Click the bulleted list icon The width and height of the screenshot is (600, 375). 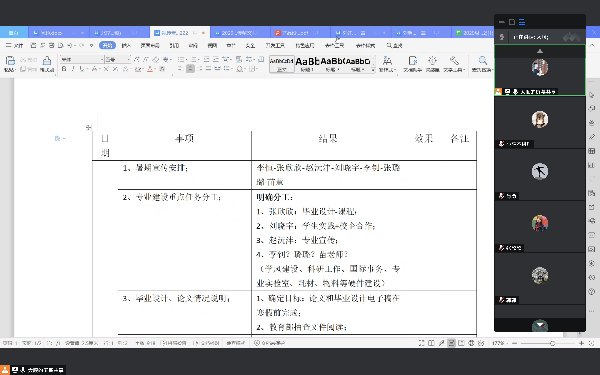tap(181, 59)
